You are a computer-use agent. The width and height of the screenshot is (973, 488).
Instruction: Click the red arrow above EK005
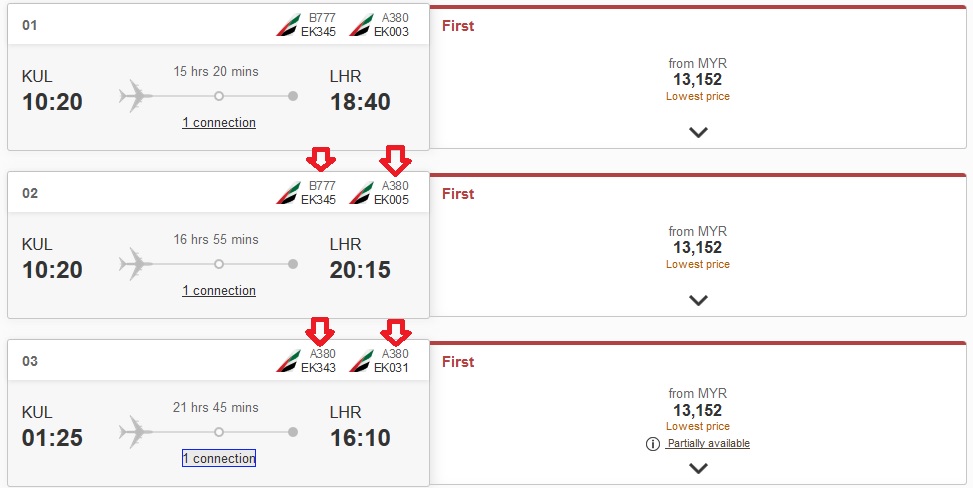coord(397,159)
